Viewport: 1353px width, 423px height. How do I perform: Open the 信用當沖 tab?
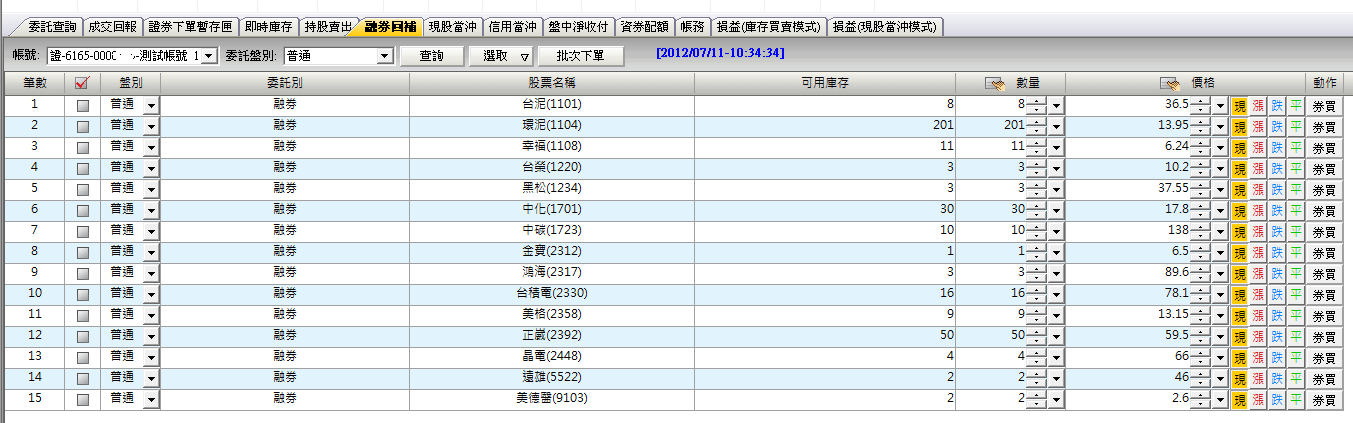point(513,27)
